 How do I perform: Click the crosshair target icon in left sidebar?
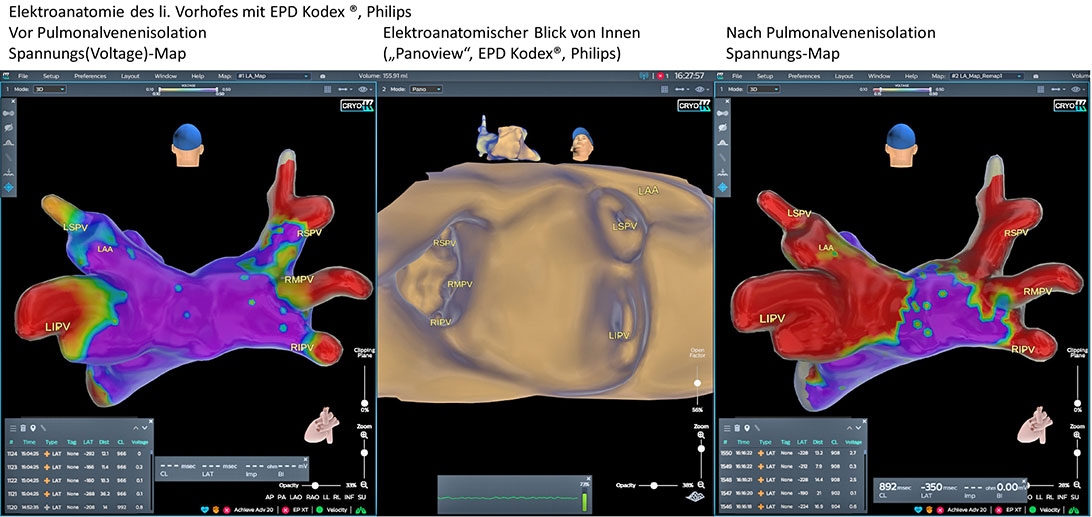(x=10, y=187)
